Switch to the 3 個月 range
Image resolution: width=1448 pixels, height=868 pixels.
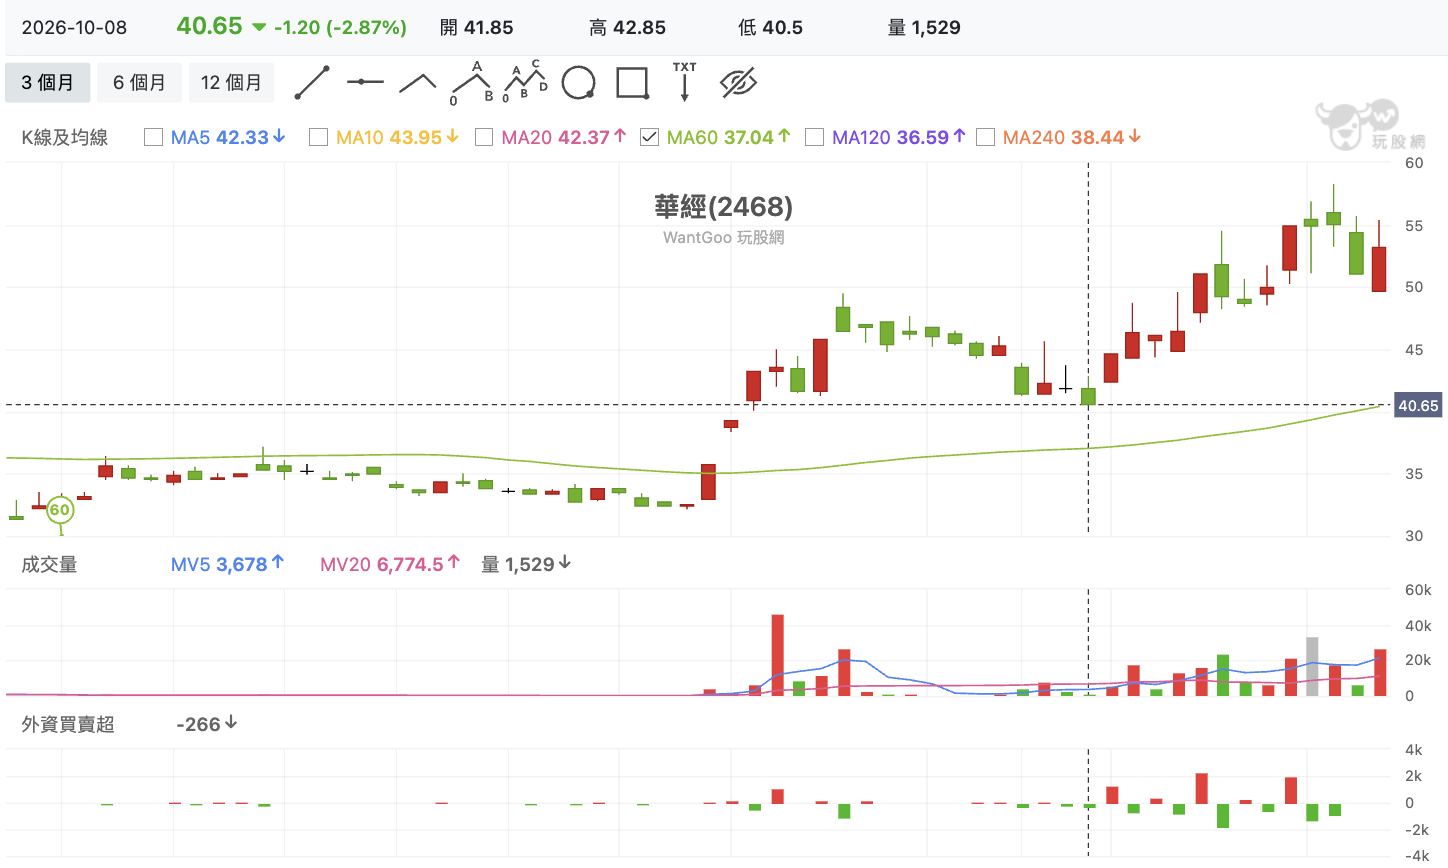(x=47, y=83)
